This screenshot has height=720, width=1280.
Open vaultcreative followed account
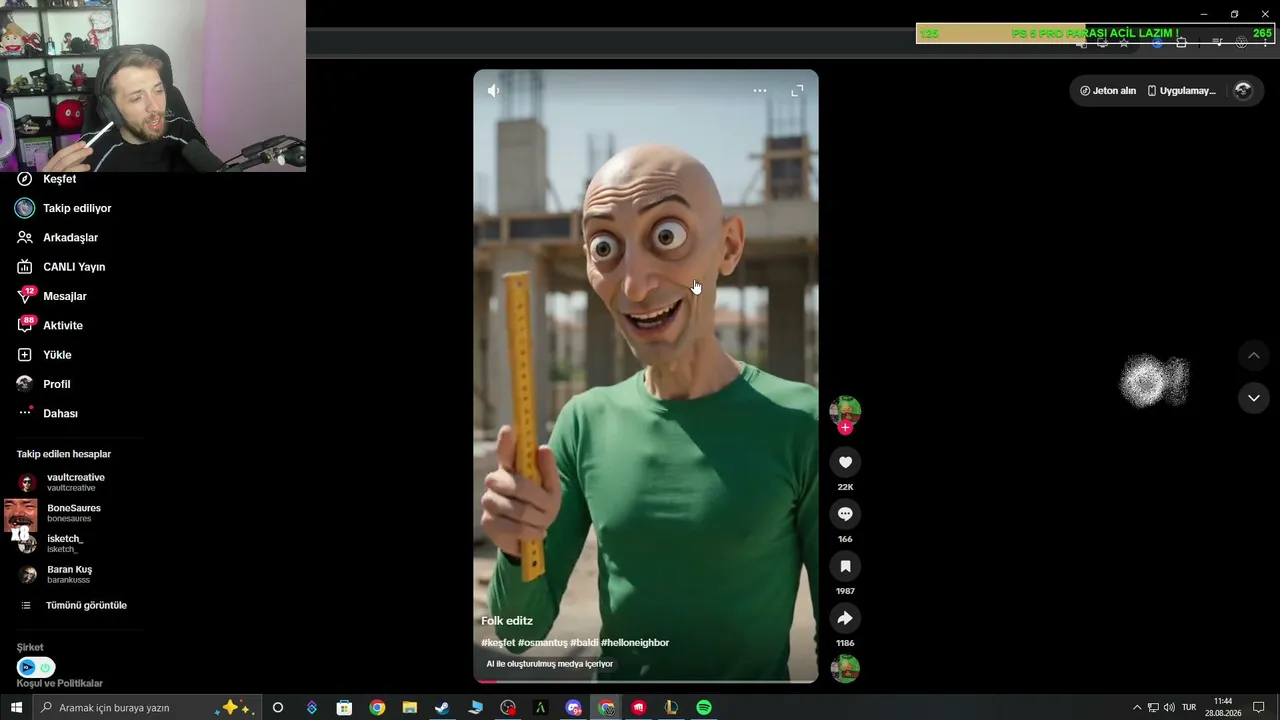coord(62,482)
